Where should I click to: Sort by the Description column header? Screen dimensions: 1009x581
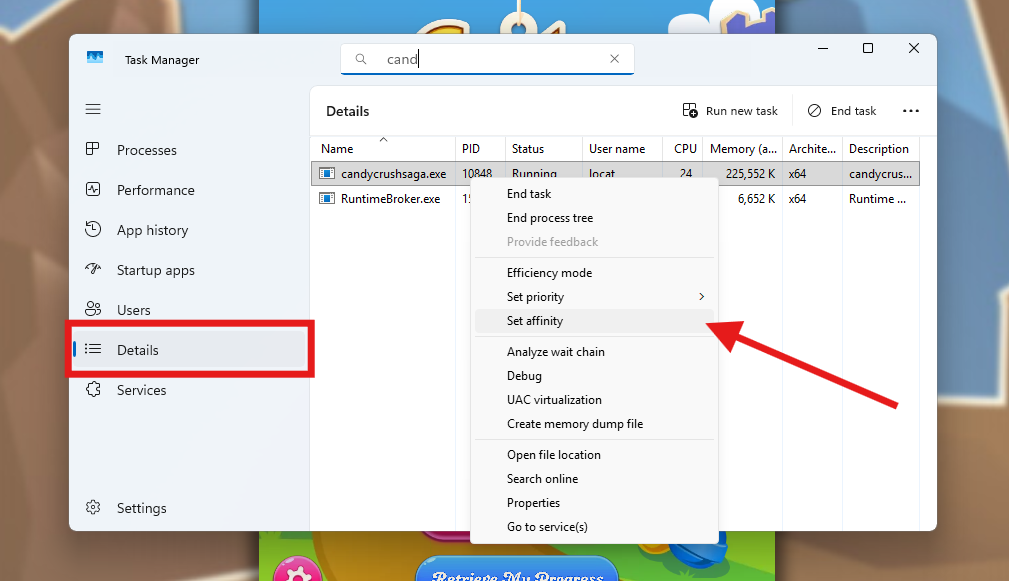click(x=880, y=149)
